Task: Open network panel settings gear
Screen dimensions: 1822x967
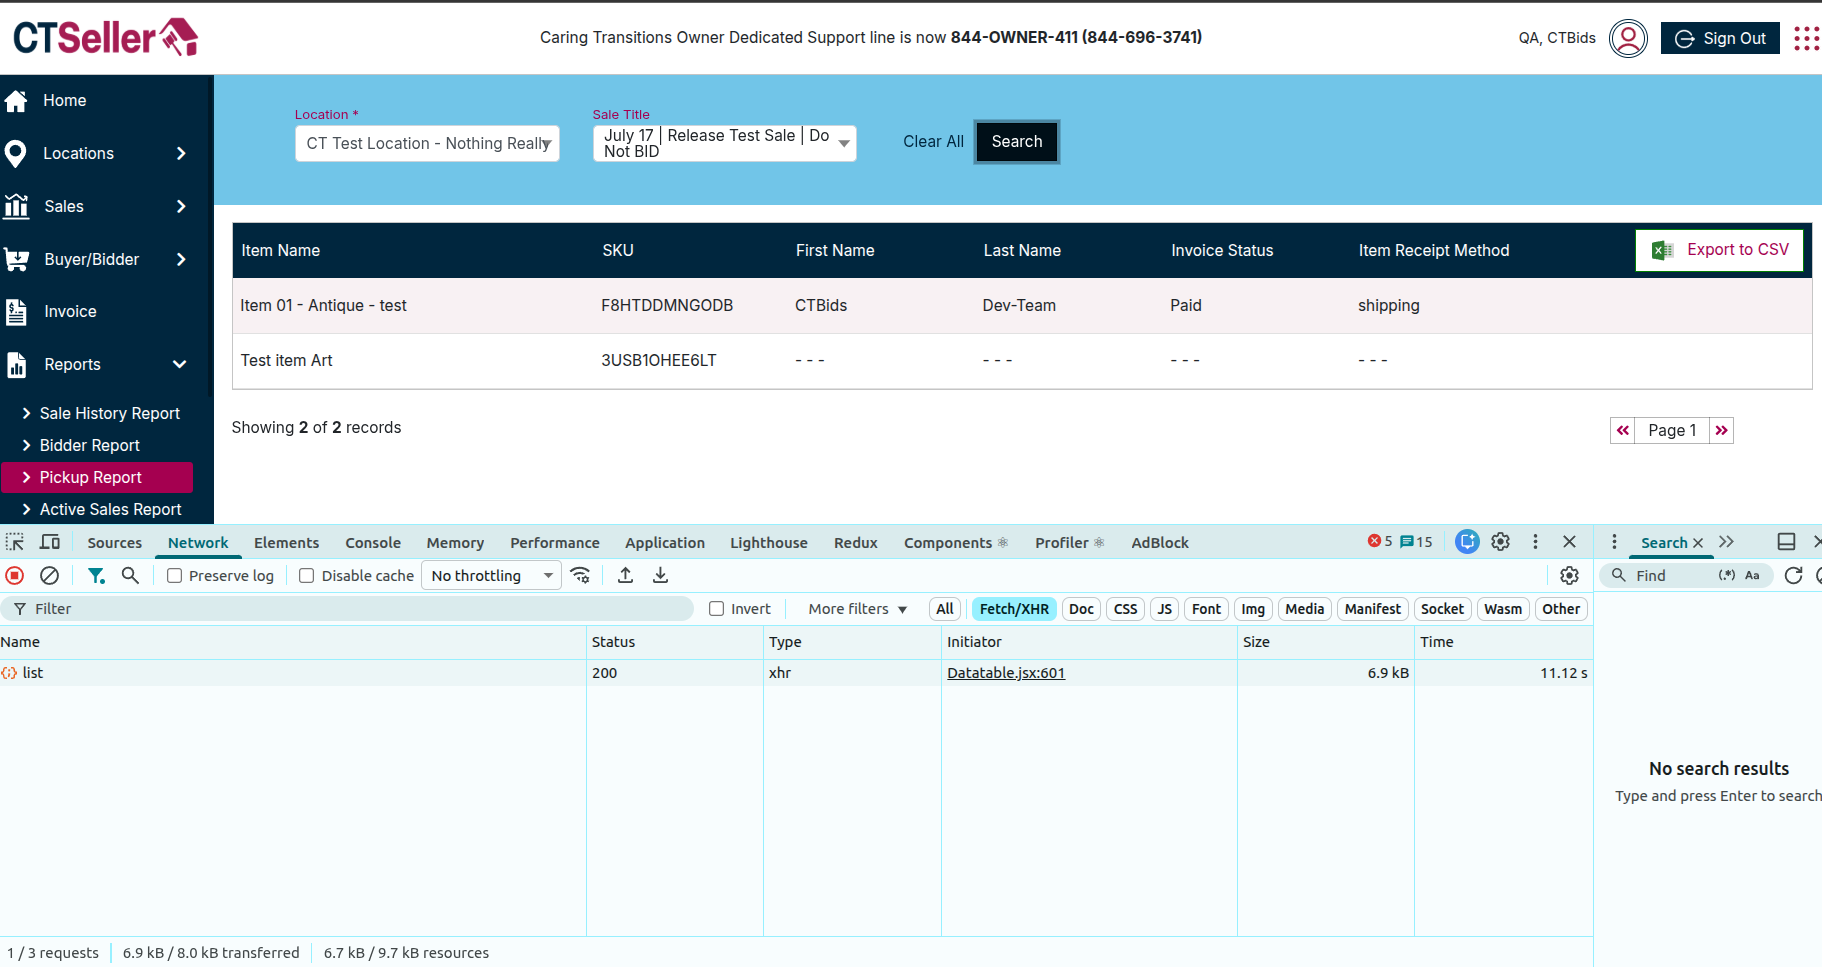Action: point(1569,575)
